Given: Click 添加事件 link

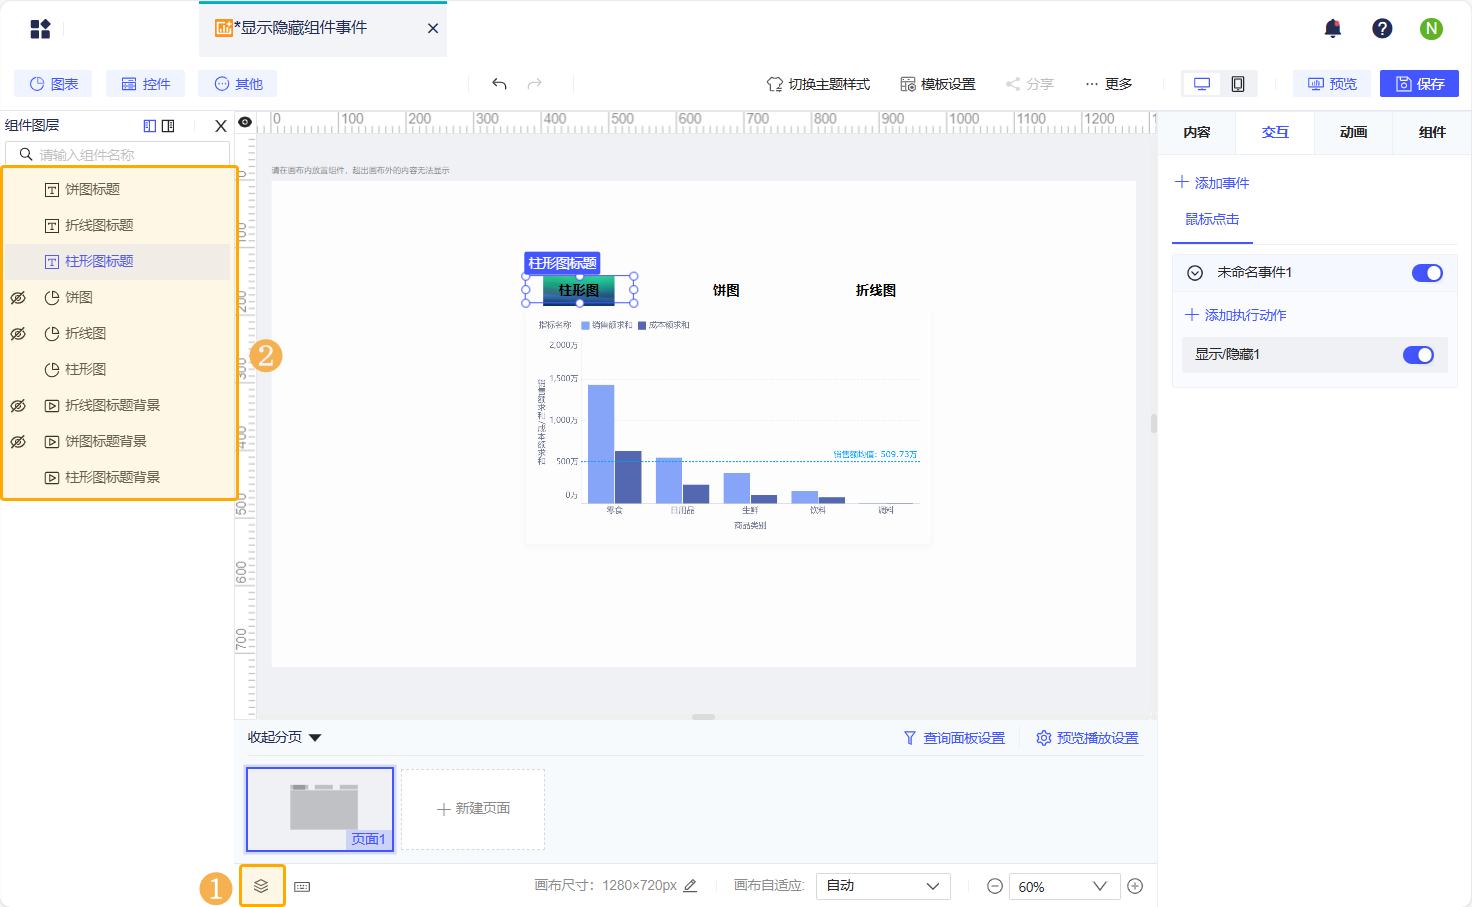Looking at the screenshot, I should [1212, 183].
